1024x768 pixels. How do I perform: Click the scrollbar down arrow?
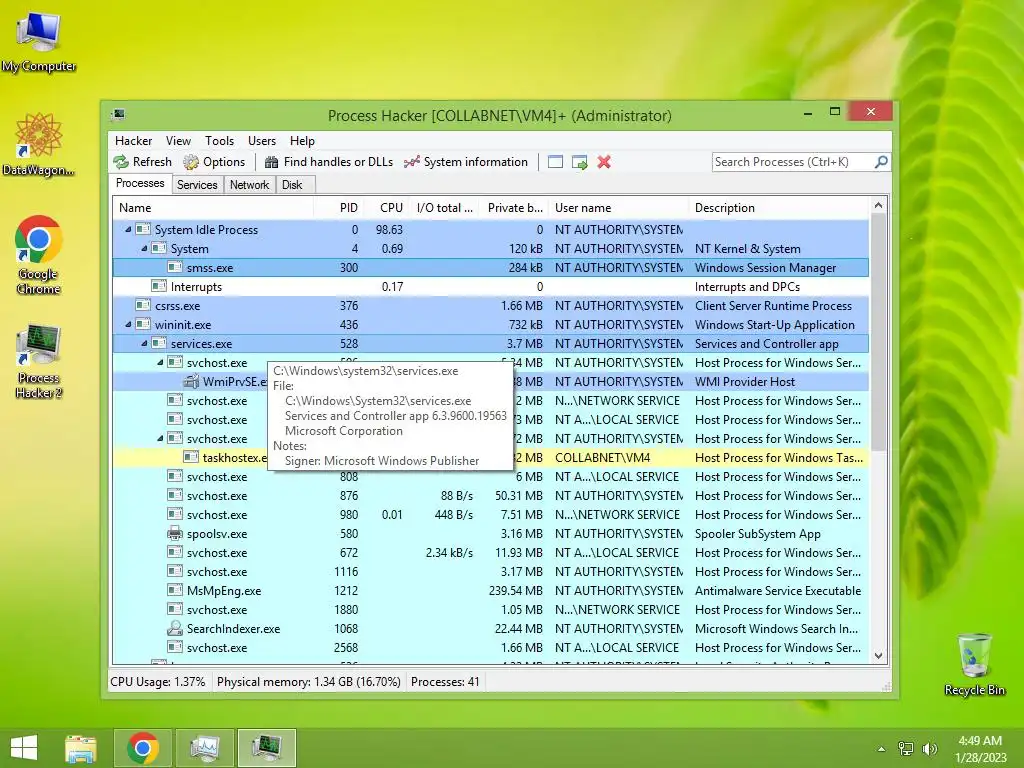point(878,656)
